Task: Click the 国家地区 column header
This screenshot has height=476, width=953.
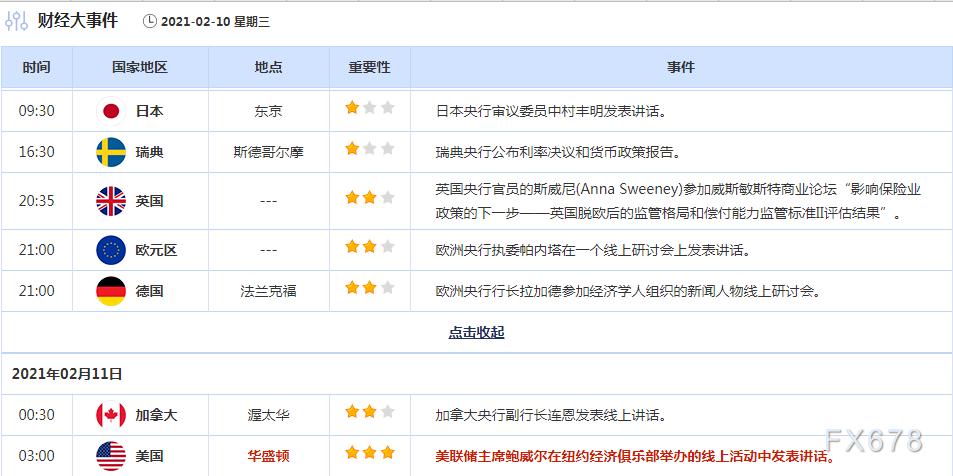Action: pos(140,67)
